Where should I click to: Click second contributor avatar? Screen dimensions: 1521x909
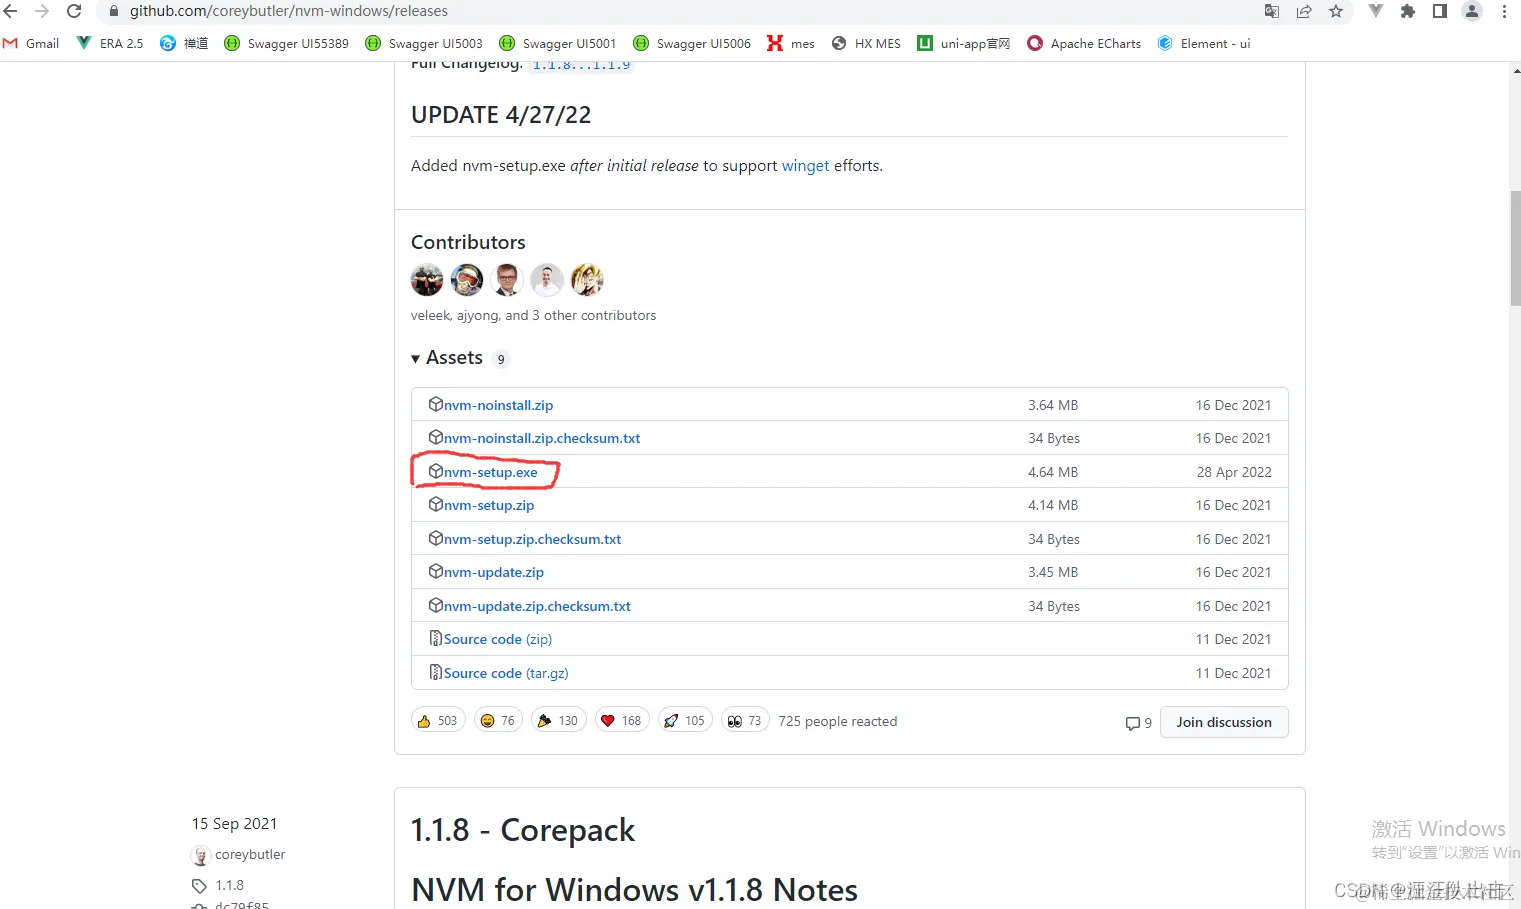(467, 280)
